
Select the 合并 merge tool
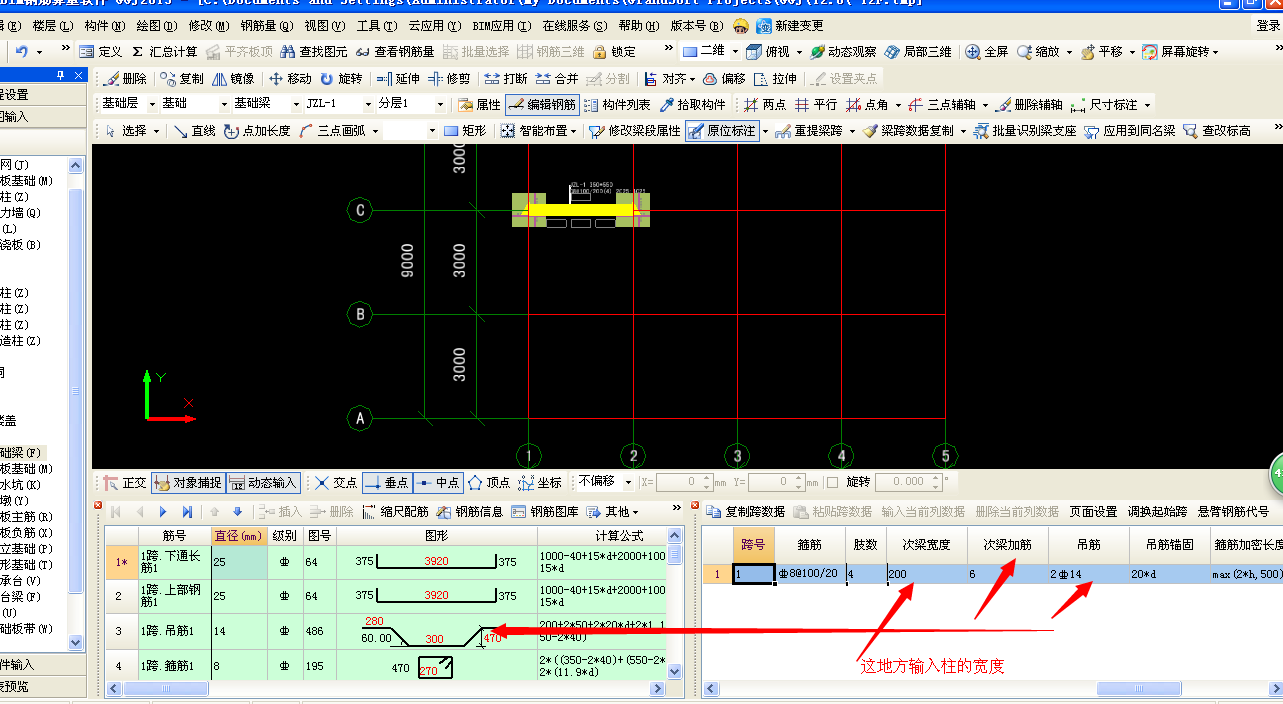557,78
